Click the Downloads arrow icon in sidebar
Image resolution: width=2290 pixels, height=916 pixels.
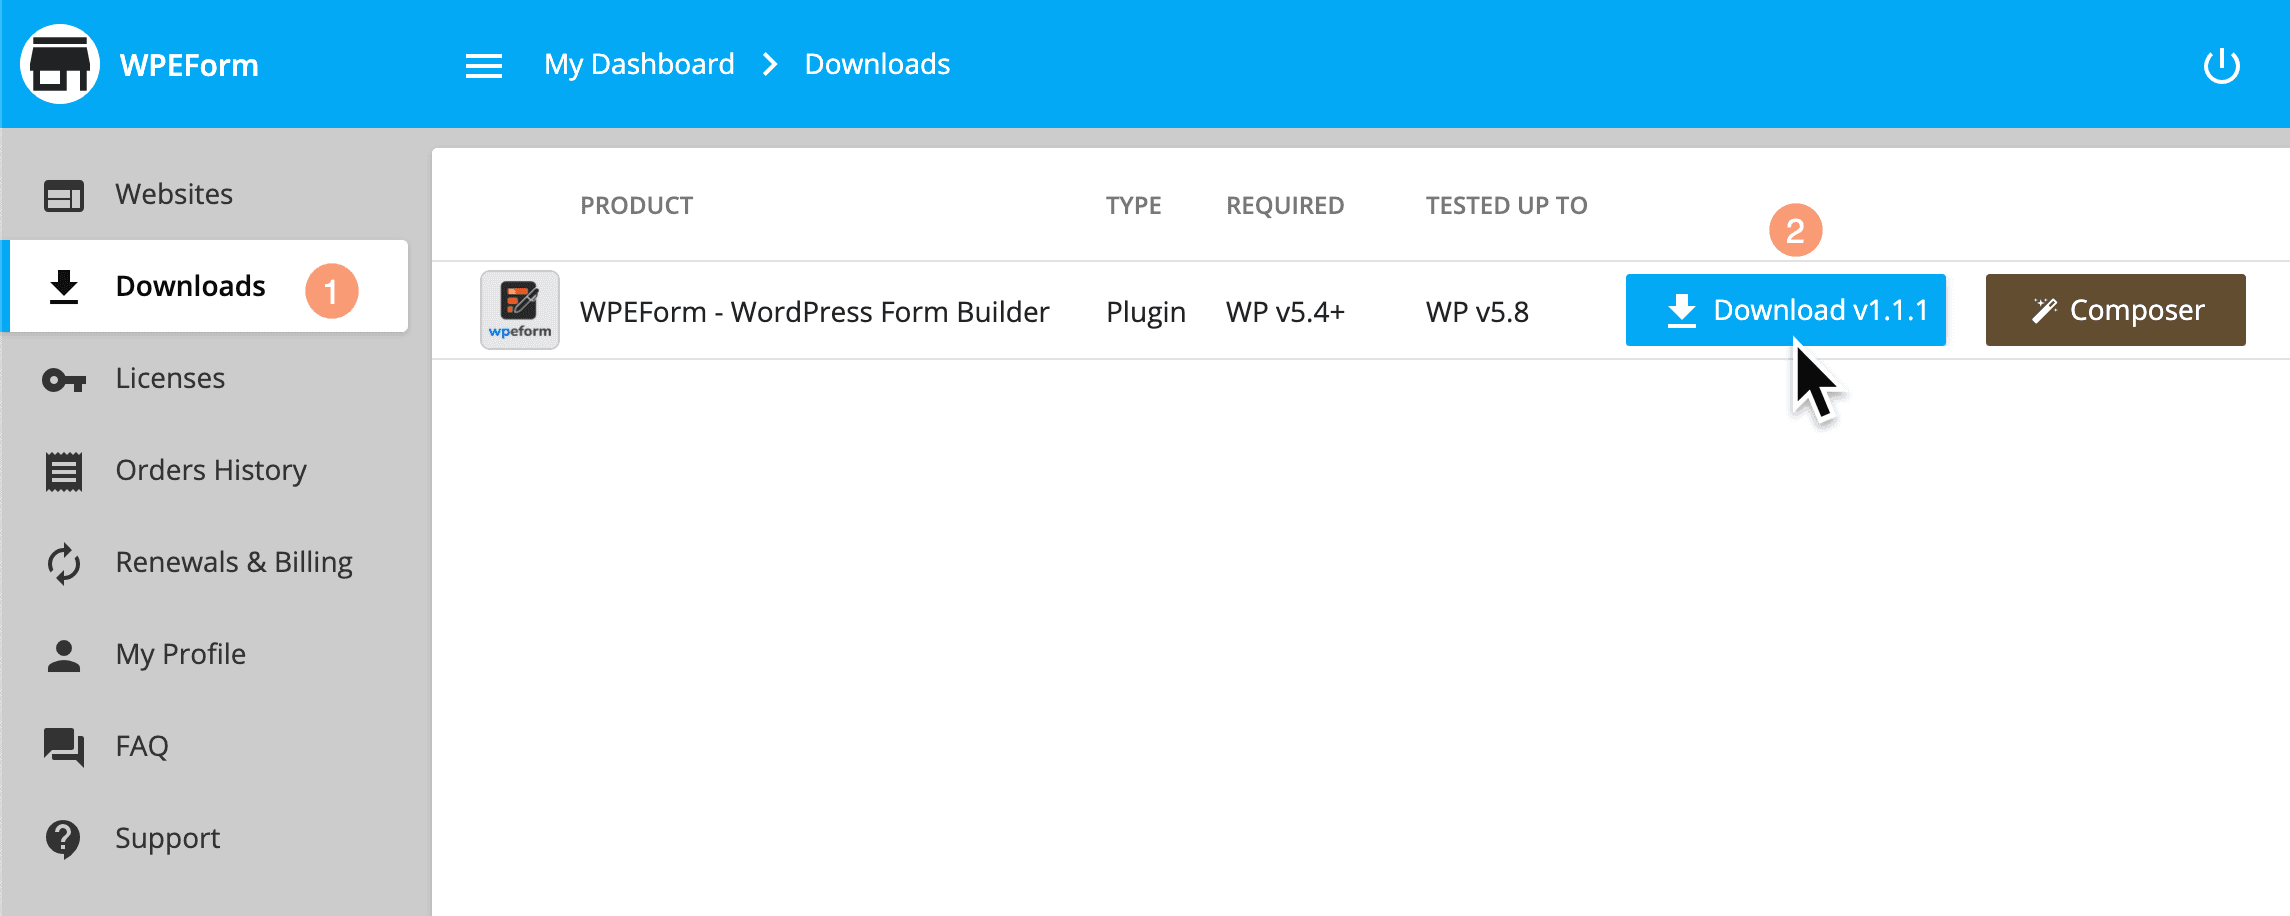(x=64, y=287)
